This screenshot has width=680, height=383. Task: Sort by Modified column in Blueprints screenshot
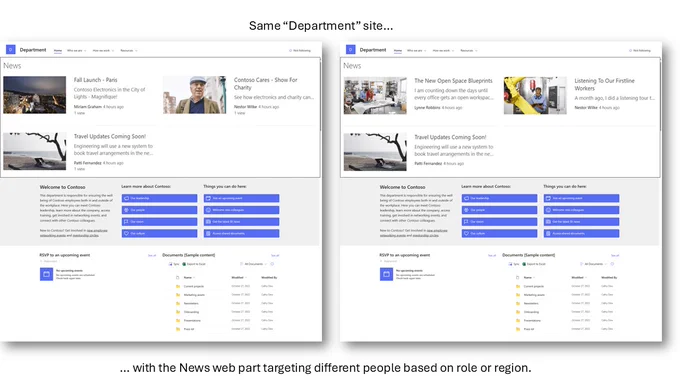579,278
